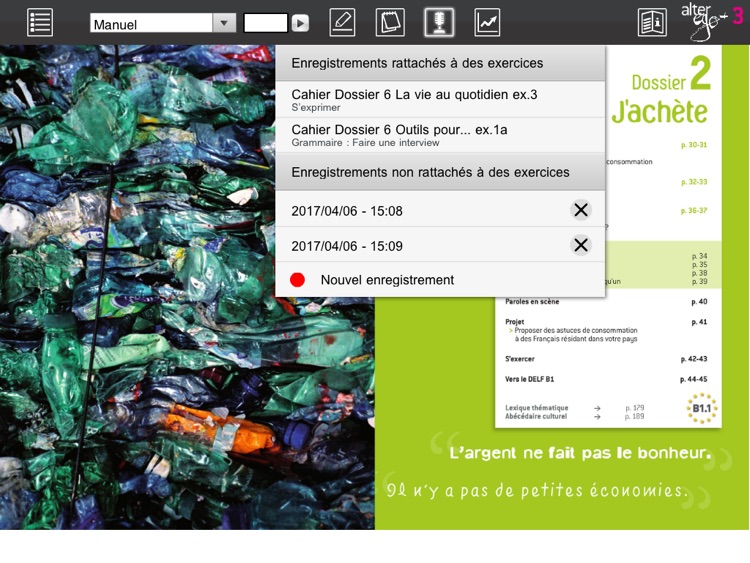Click the Dossier 2 J'achète title
Viewport: 750px width, 563px height.
click(662, 90)
